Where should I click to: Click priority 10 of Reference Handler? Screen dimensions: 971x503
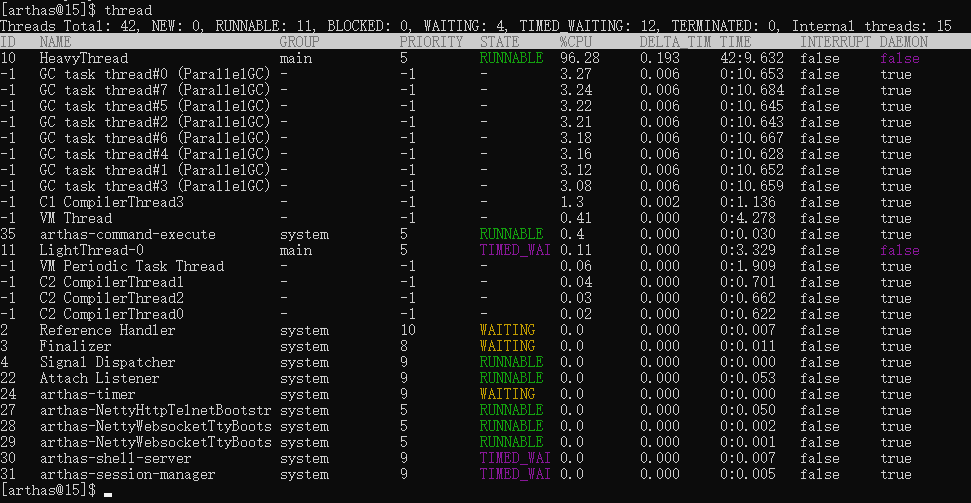click(407, 330)
